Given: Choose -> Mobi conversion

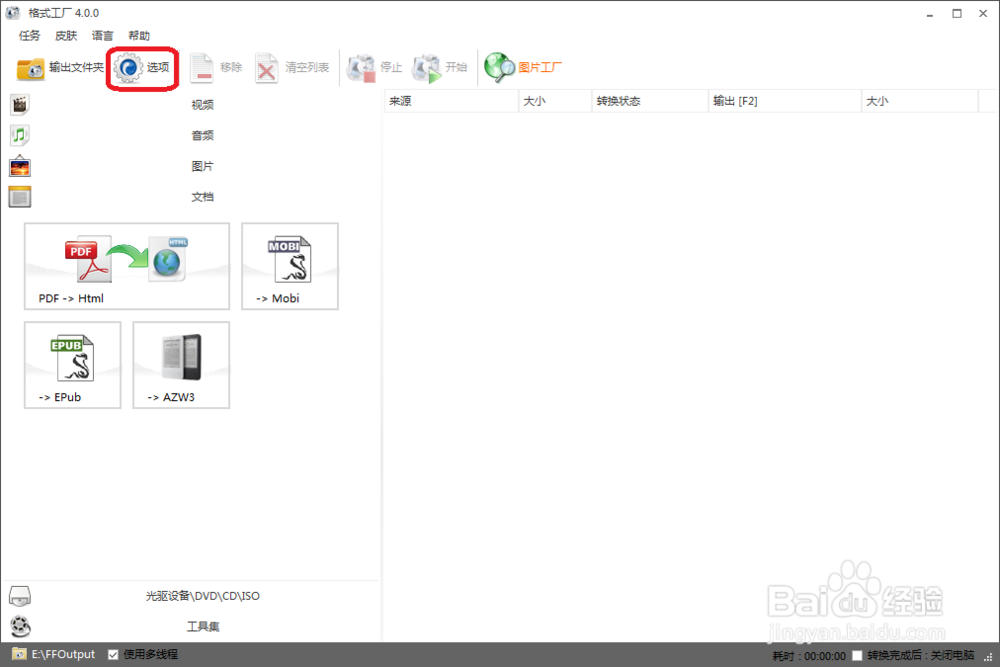Looking at the screenshot, I should click(x=290, y=267).
